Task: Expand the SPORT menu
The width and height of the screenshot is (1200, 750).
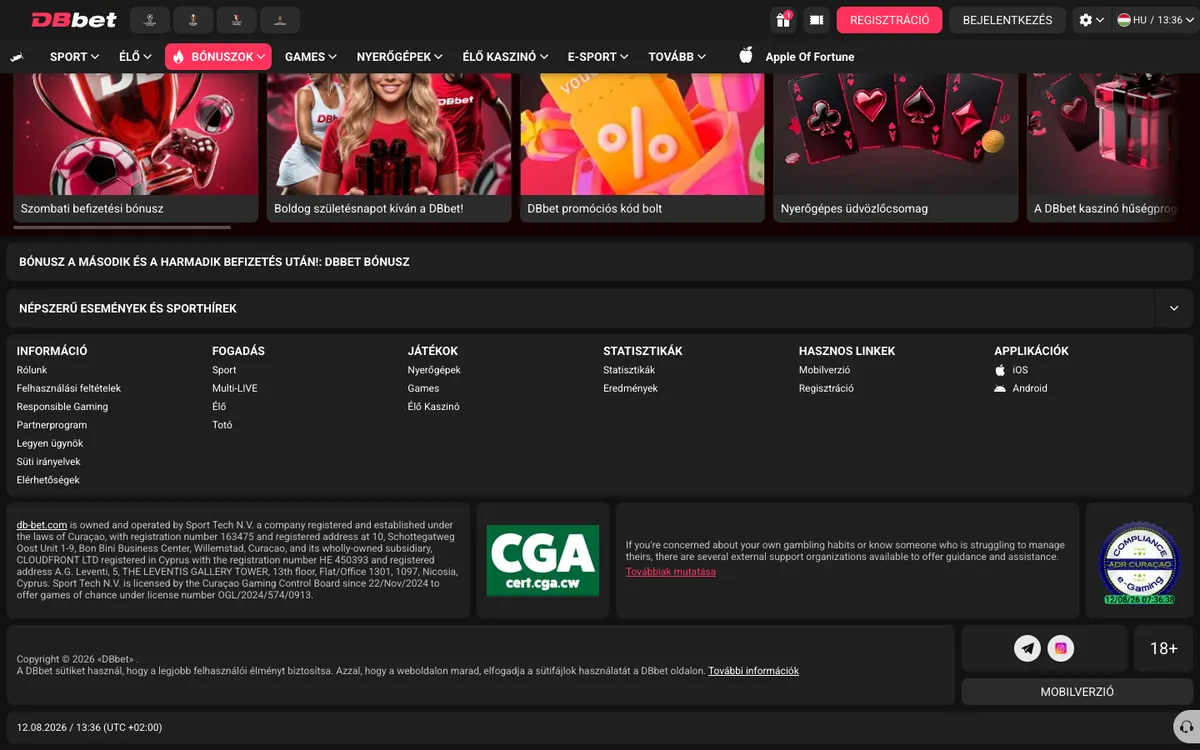Action: click(x=74, y=57)
